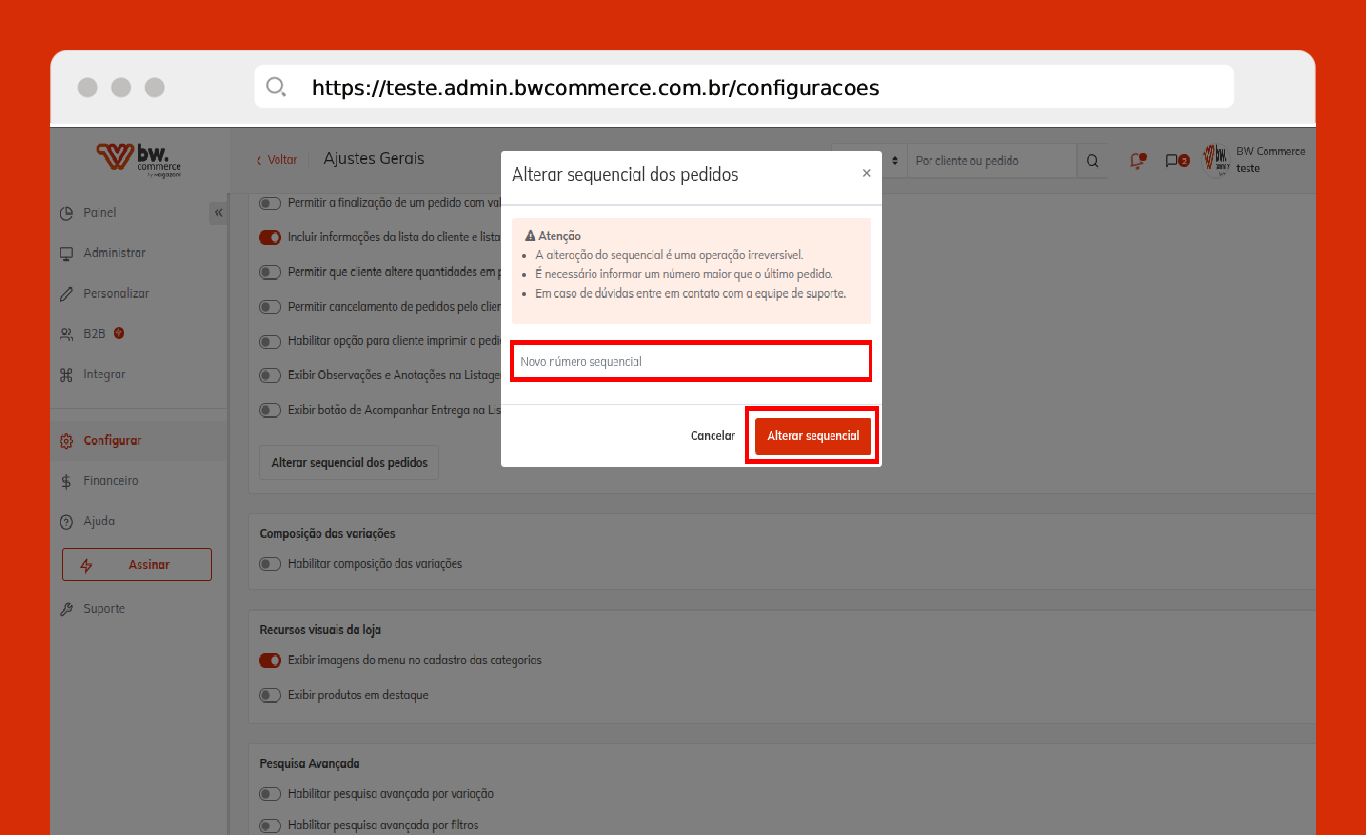Toggle Habilitar pesquisa avançada por variação
This screenshot has width=1366, height=835.
pyautogui.click(x=270, y=794)
